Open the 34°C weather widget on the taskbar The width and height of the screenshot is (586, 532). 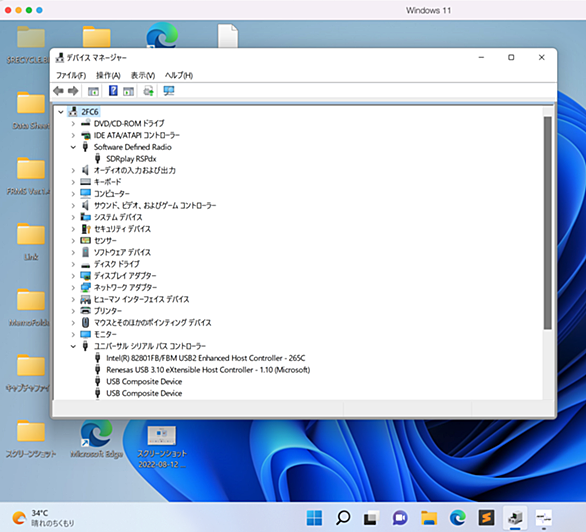(43, 518)
